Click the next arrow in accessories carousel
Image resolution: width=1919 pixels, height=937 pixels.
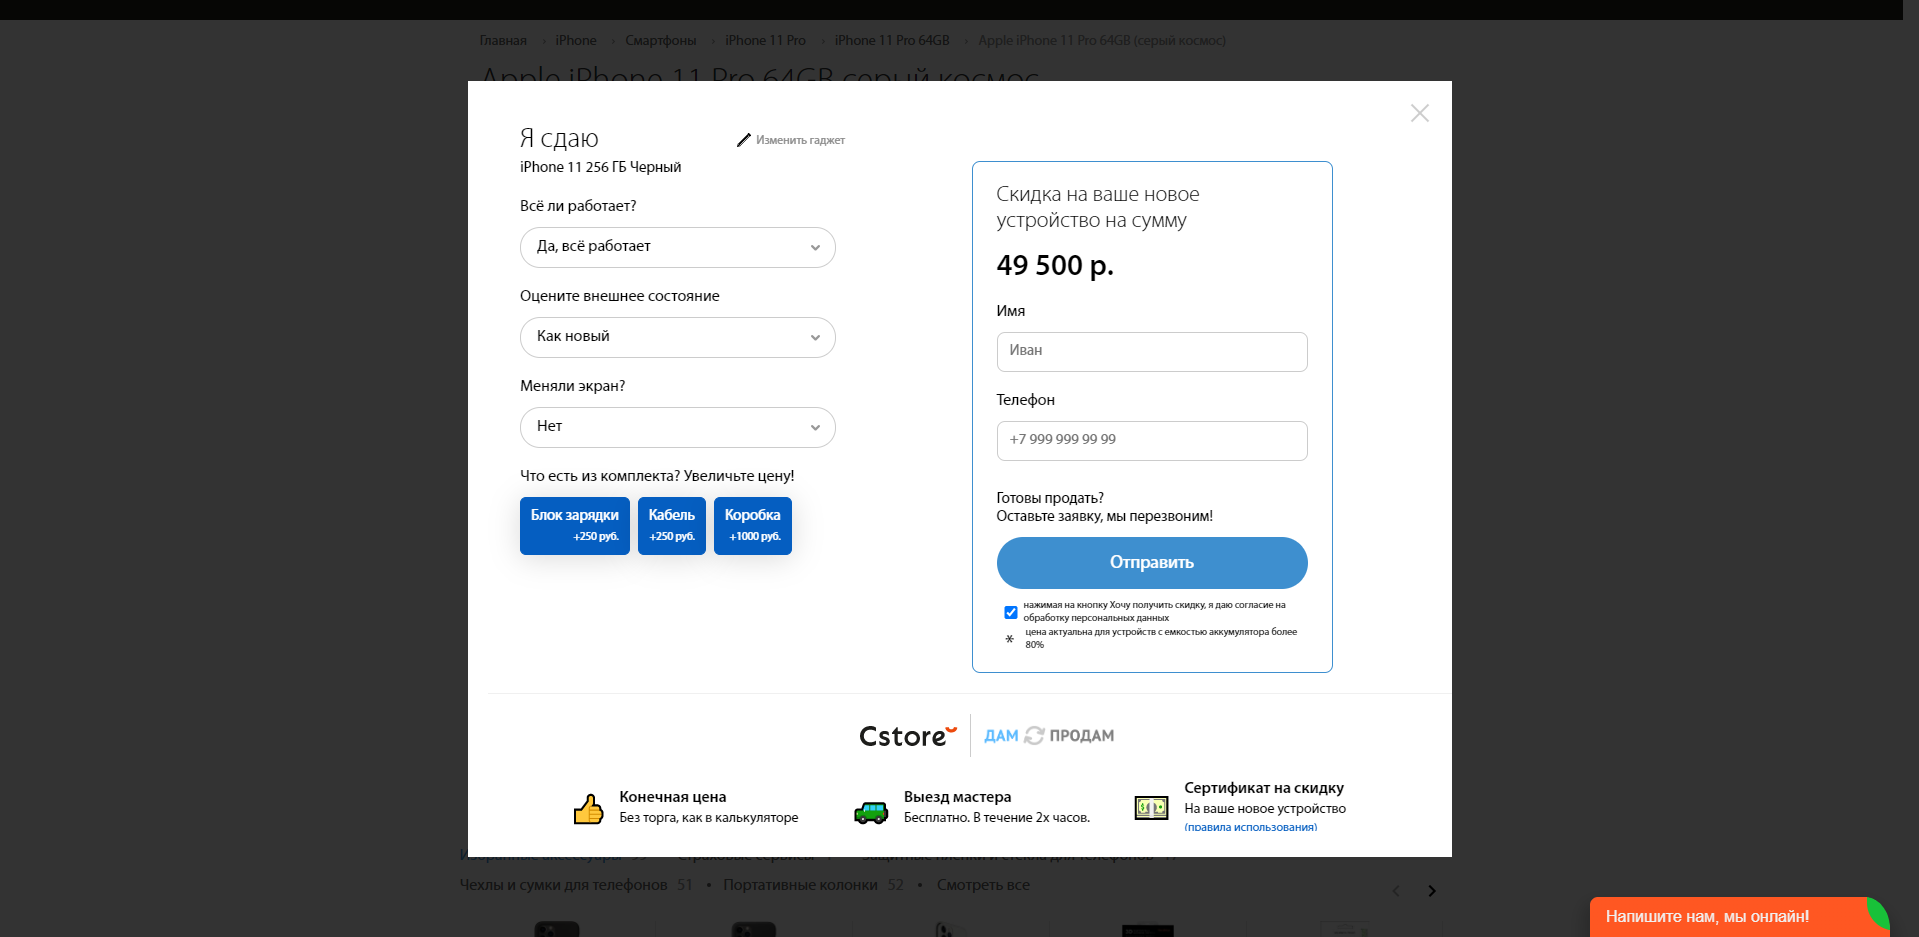pyautogui.click(x=1432, y=891)
